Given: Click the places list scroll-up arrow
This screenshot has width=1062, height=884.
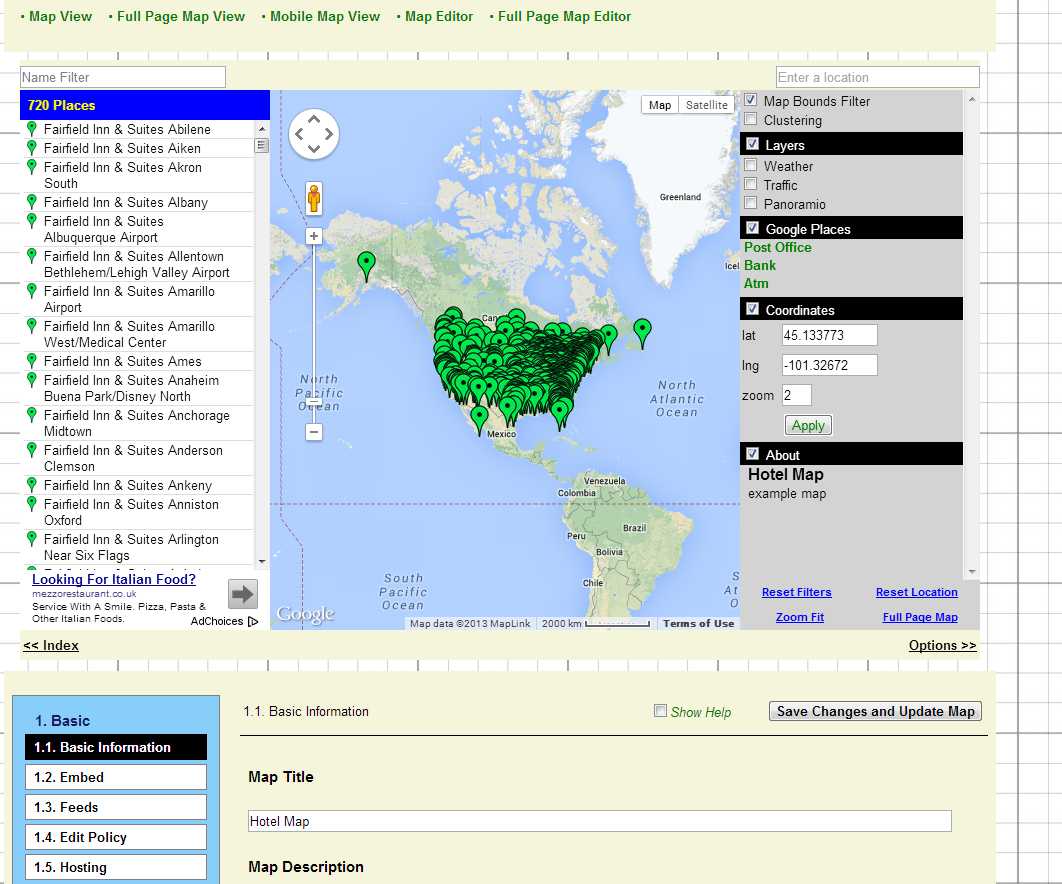Looking at the screenshot, I should (262, 129).
